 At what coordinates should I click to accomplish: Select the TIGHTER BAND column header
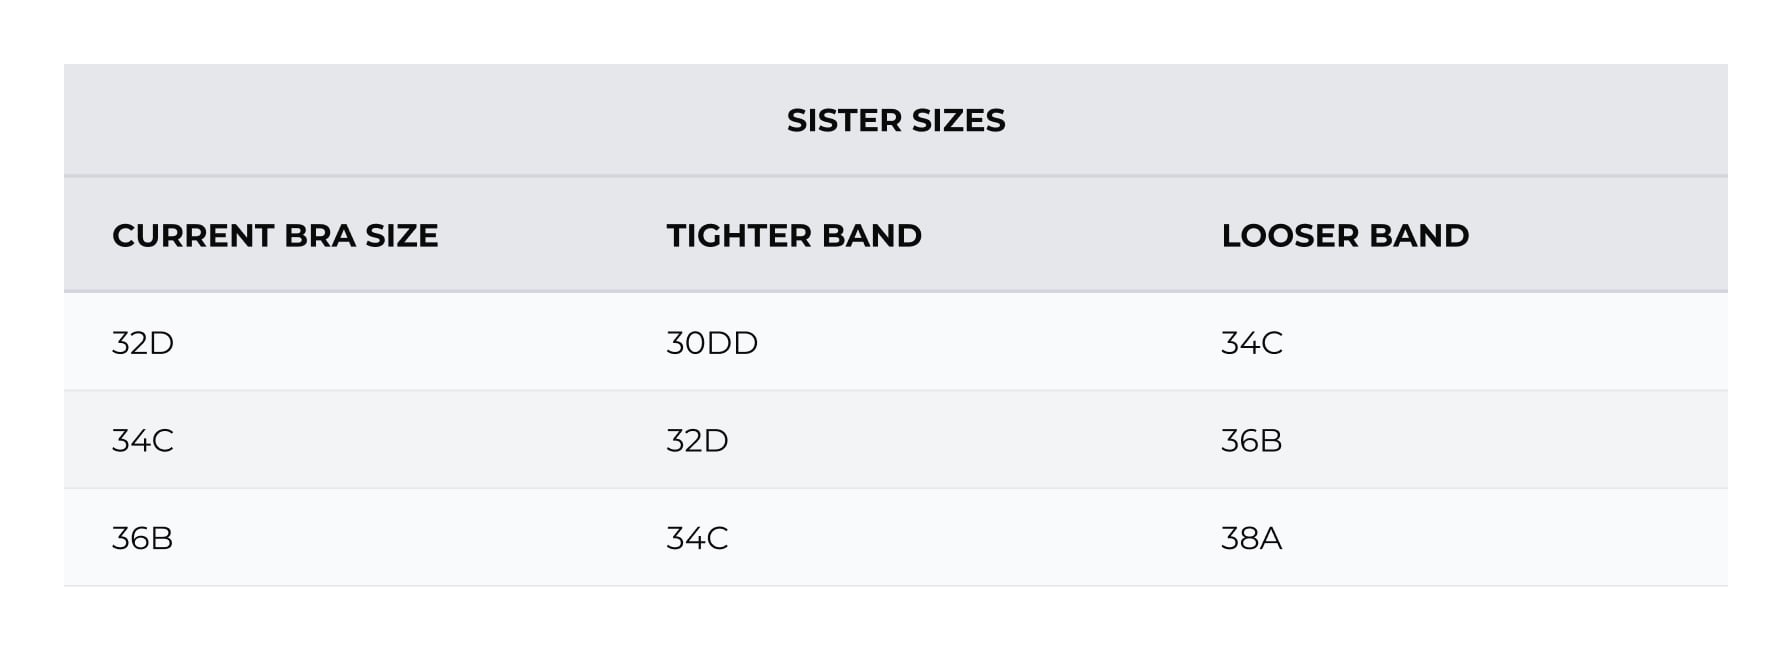coord(794,235)
